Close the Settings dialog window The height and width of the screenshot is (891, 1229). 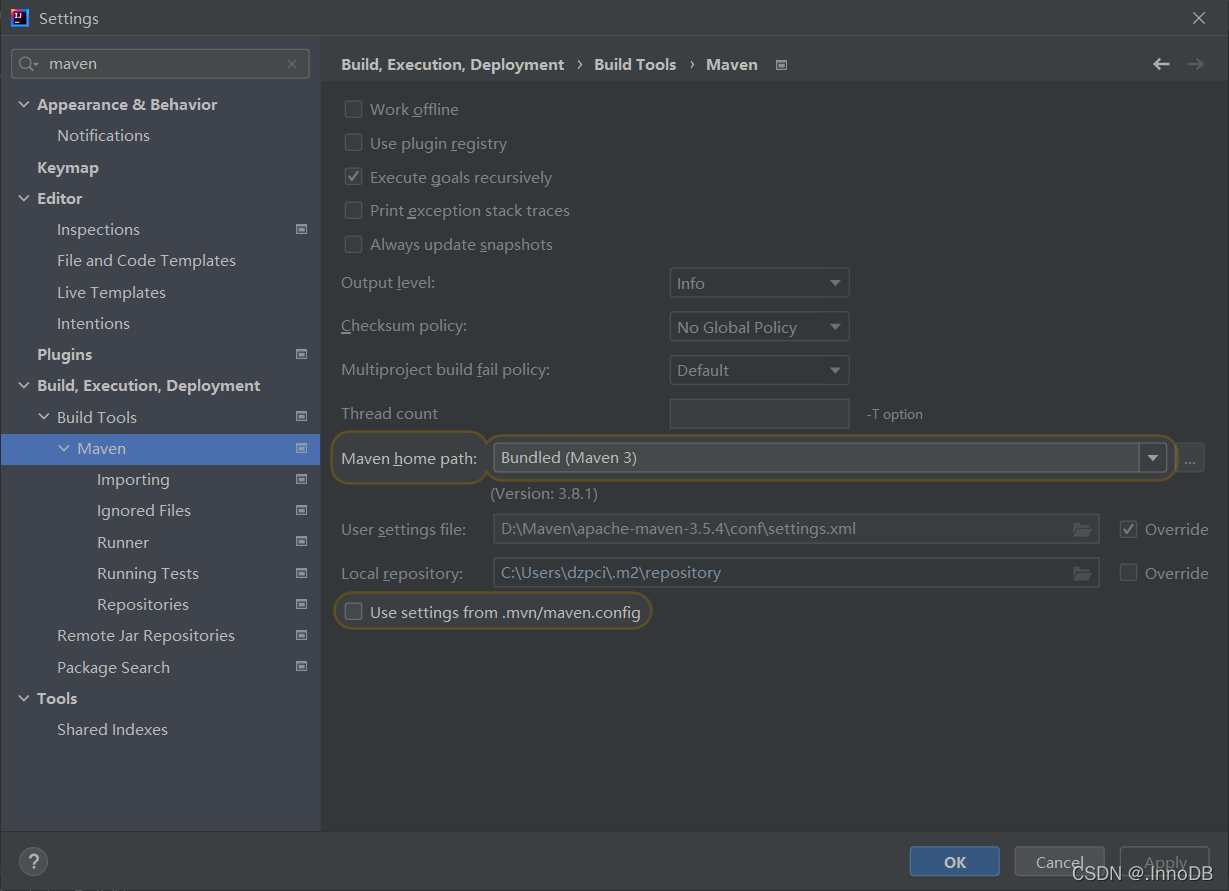point(1198,18)
